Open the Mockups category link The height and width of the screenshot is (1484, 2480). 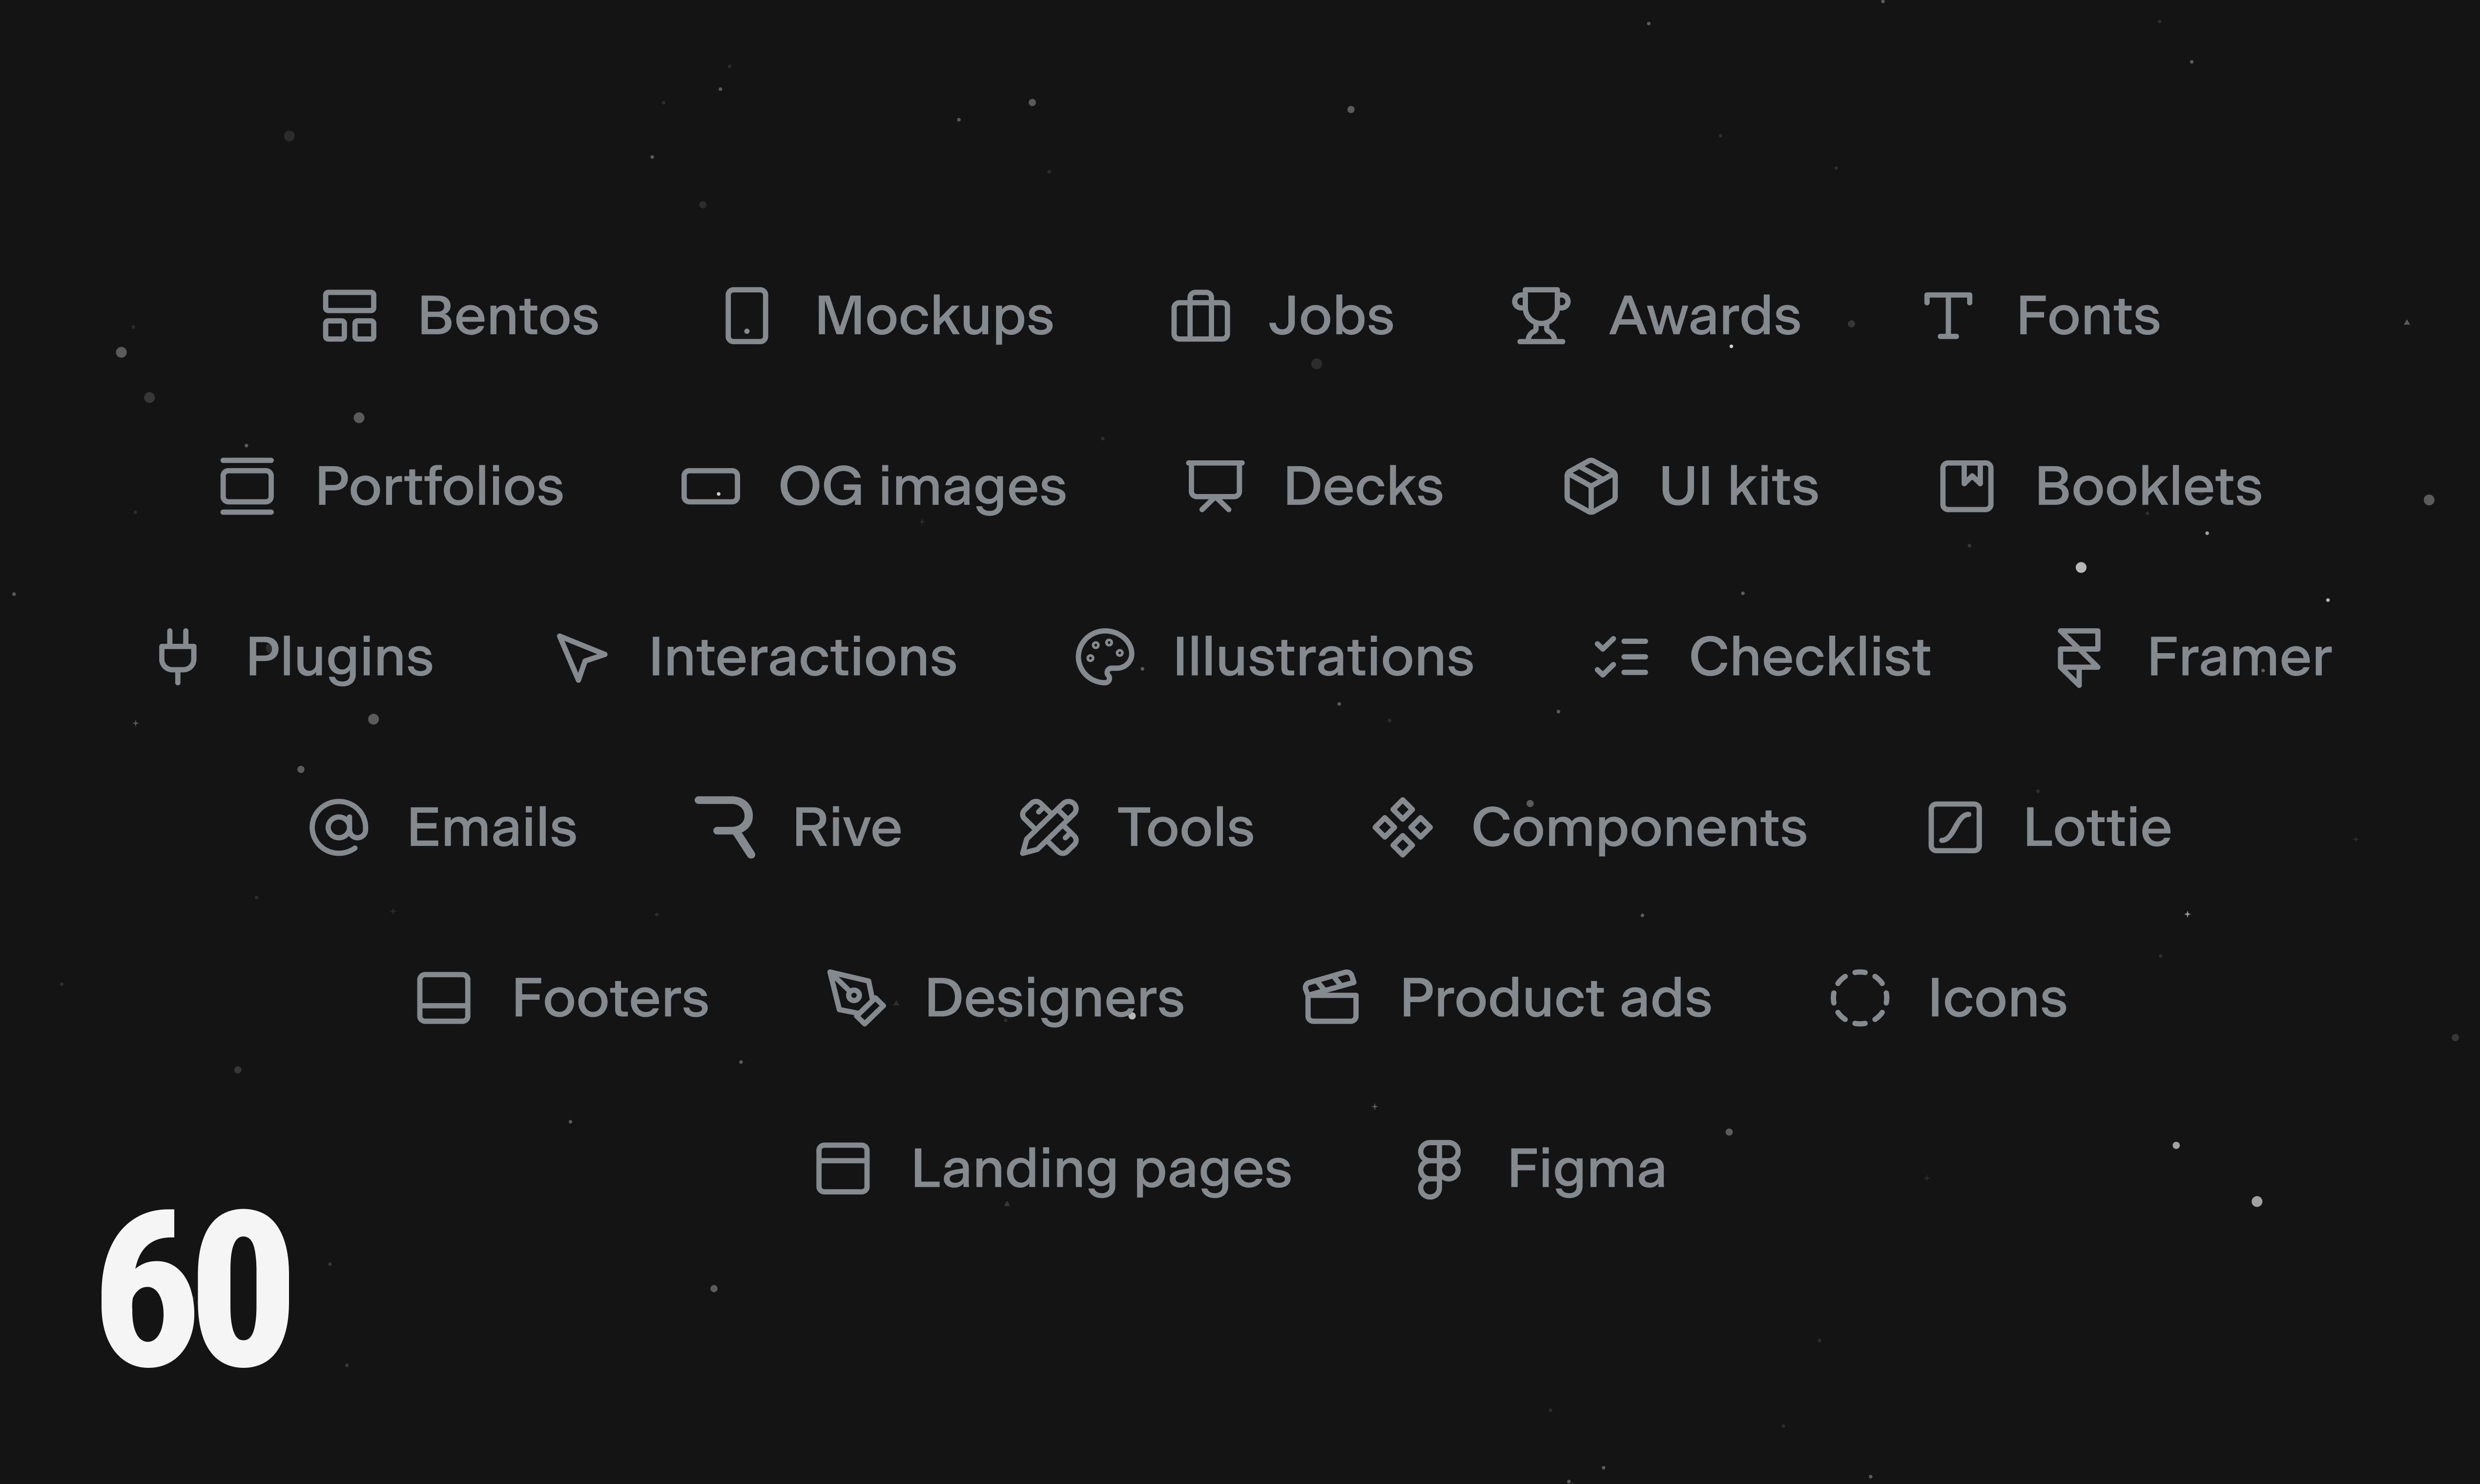(x=934, y=318)
